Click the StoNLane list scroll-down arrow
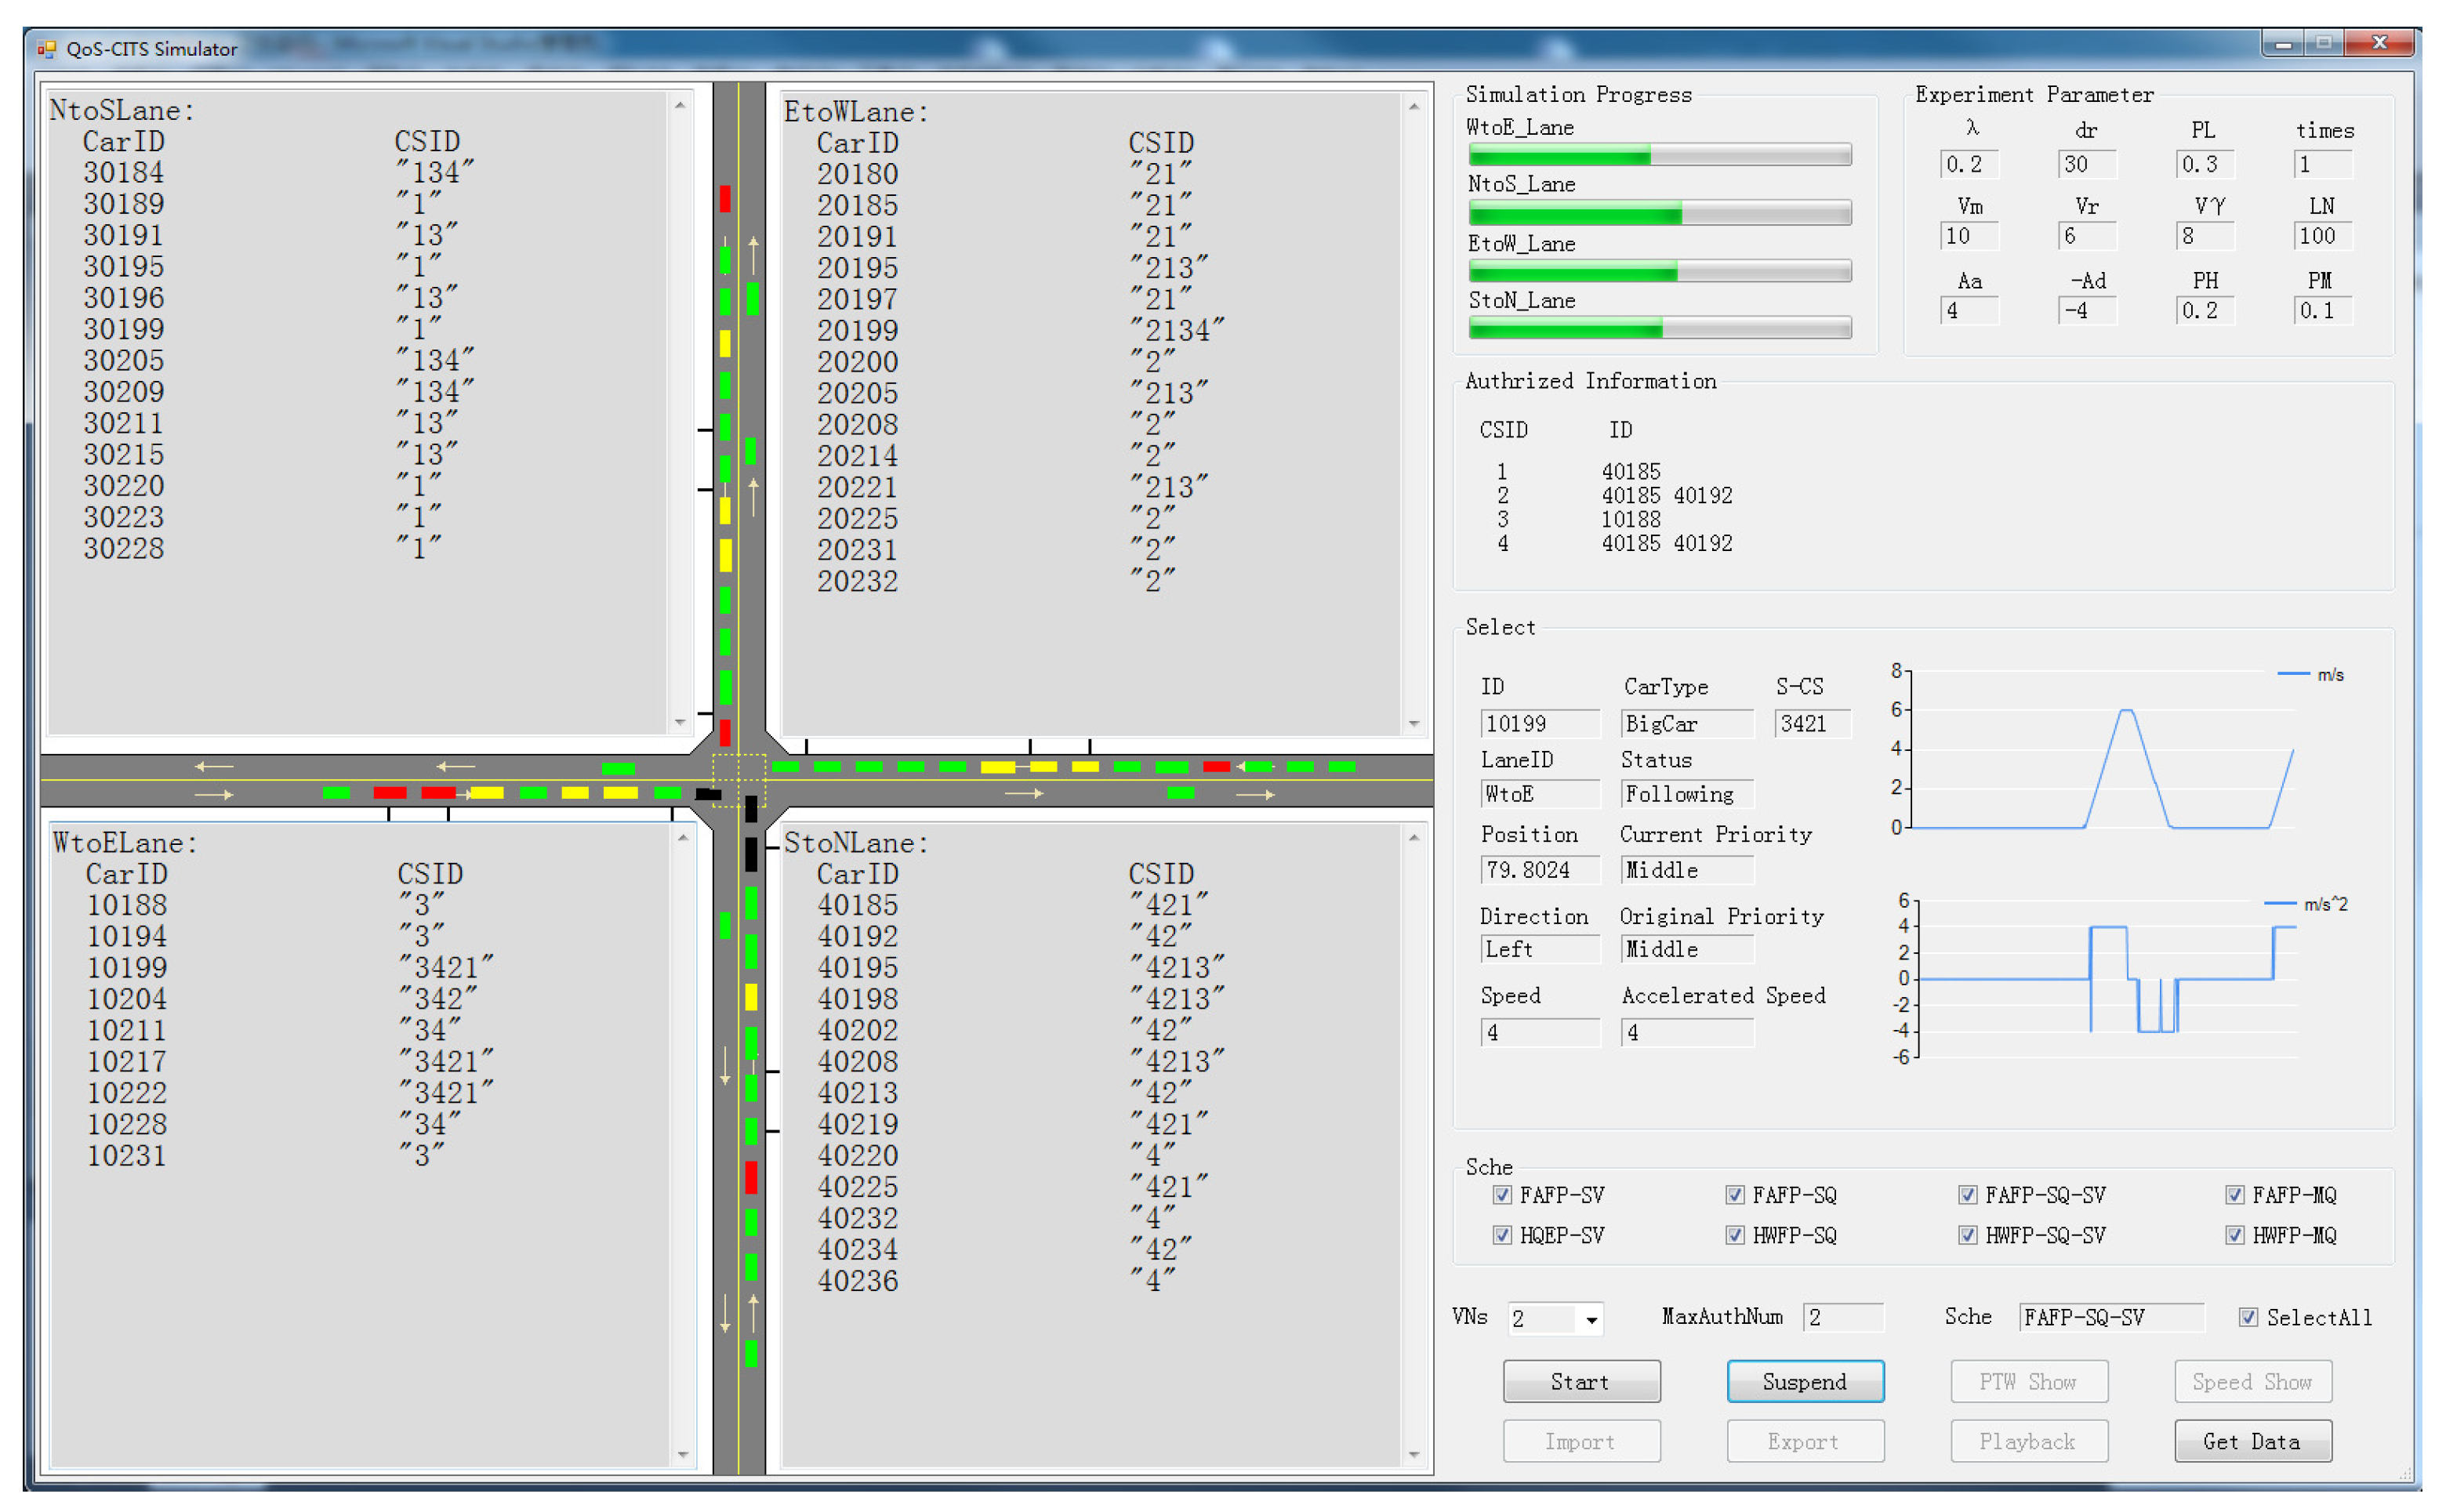The height and width of the screenshot is (1512, 2446). click(1414, 1454)
